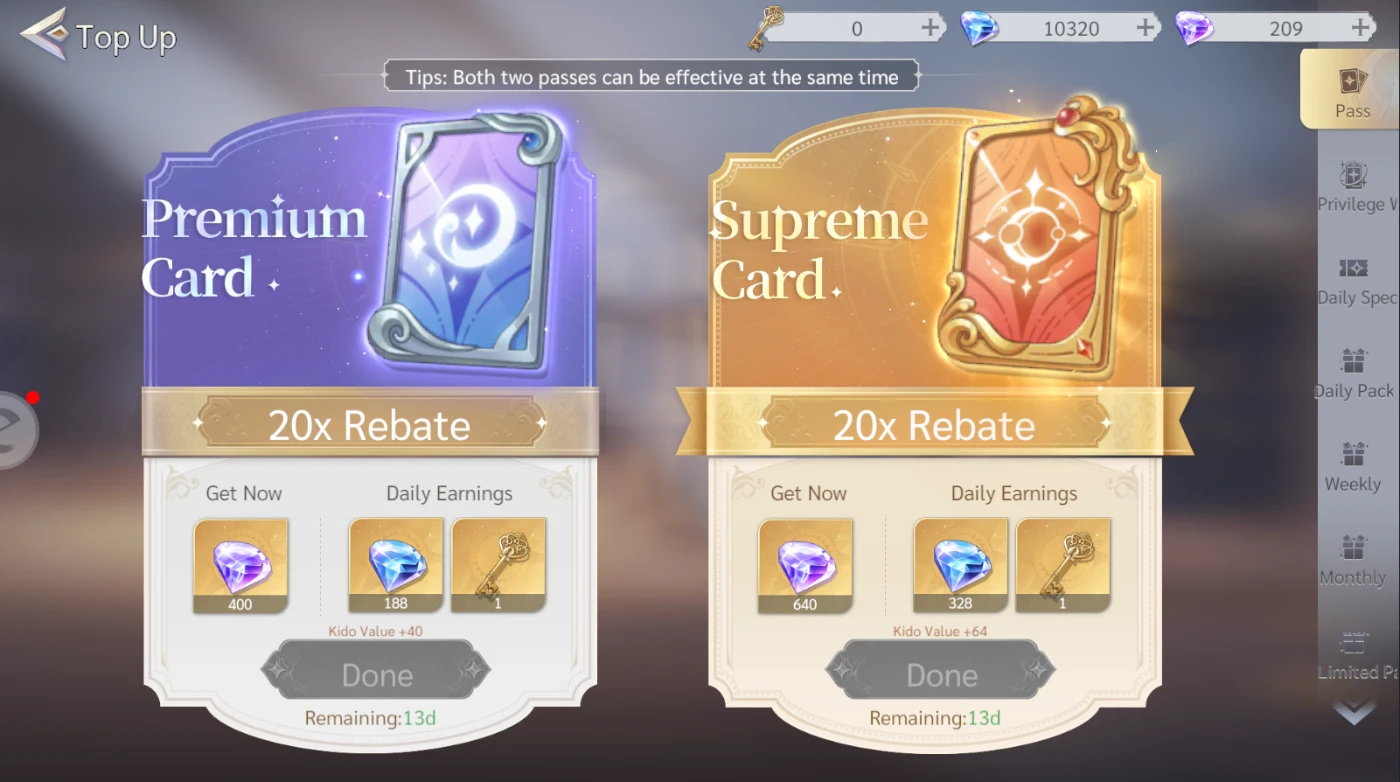Click the back arrow next to Top Up

point(43,34)
